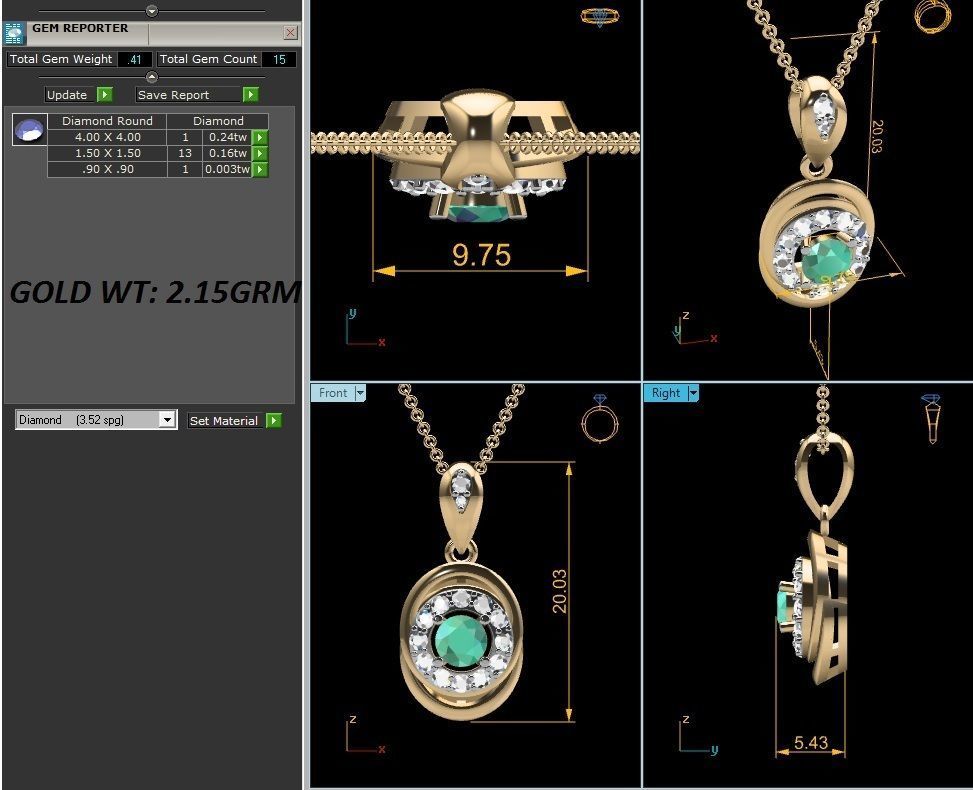Select the round diamond gem thumbnail
Viewport: 973px width, 790px height.
29,130
